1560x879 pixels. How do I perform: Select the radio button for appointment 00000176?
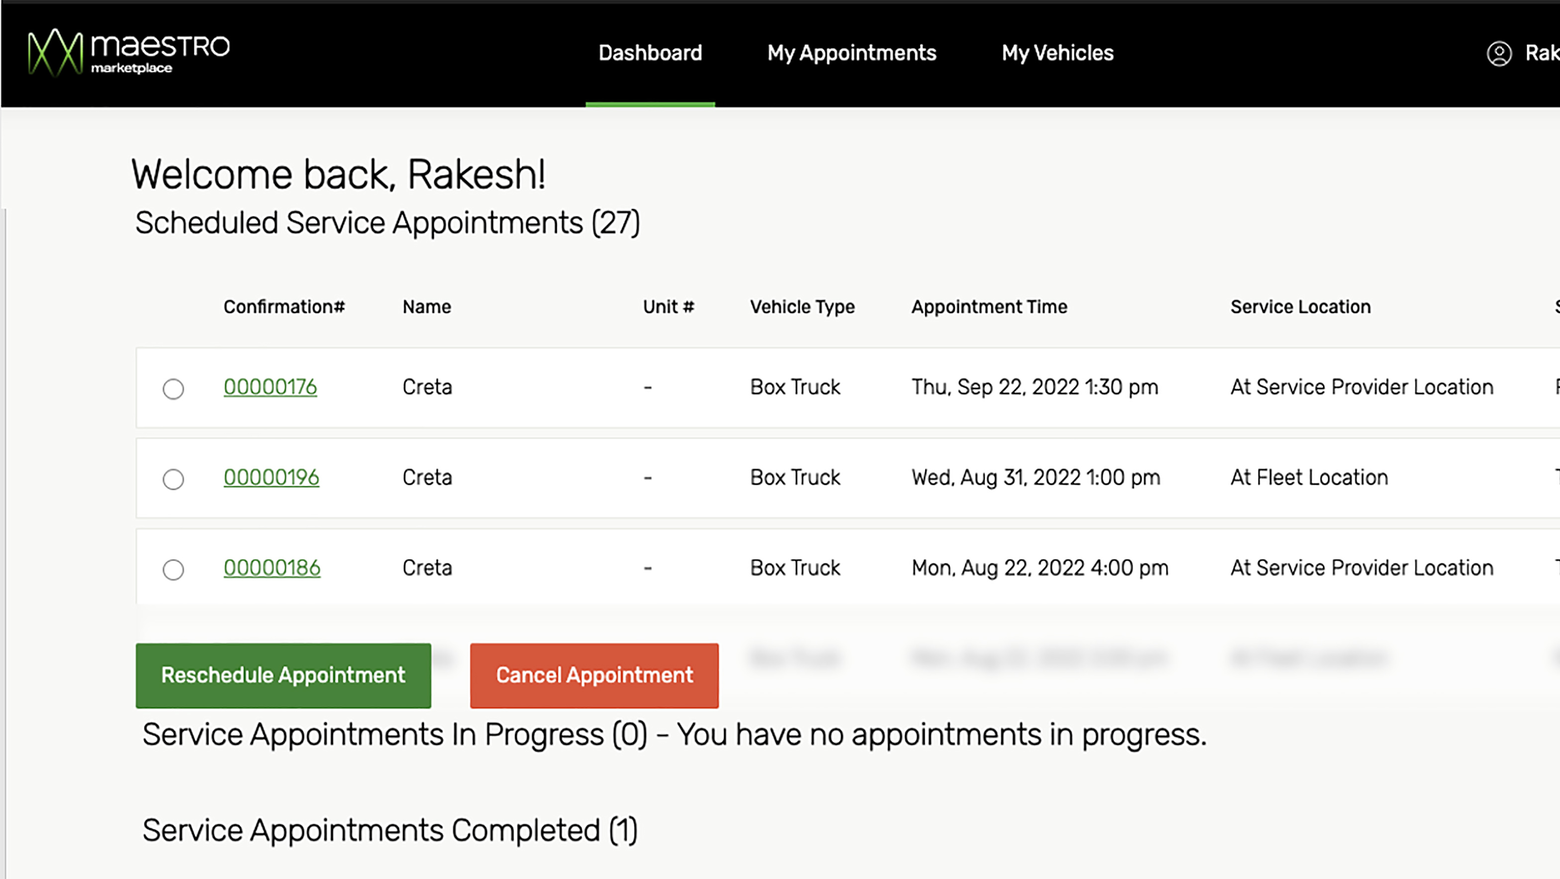click(x=172, y=389)
